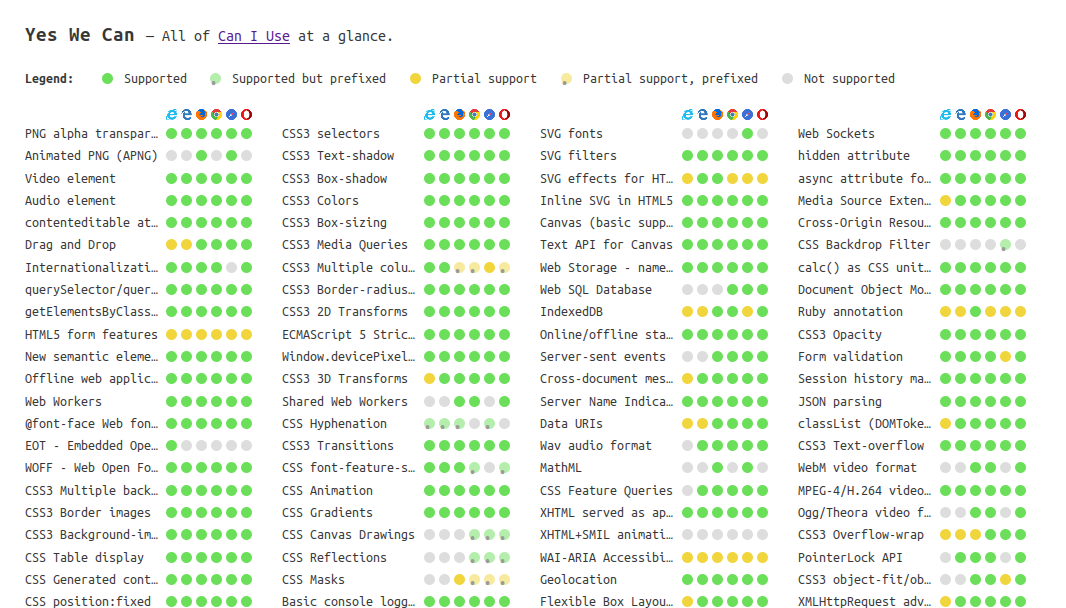Select the Web SQL Database feature
The image size is (1066, 608).
tap(595, 290)
